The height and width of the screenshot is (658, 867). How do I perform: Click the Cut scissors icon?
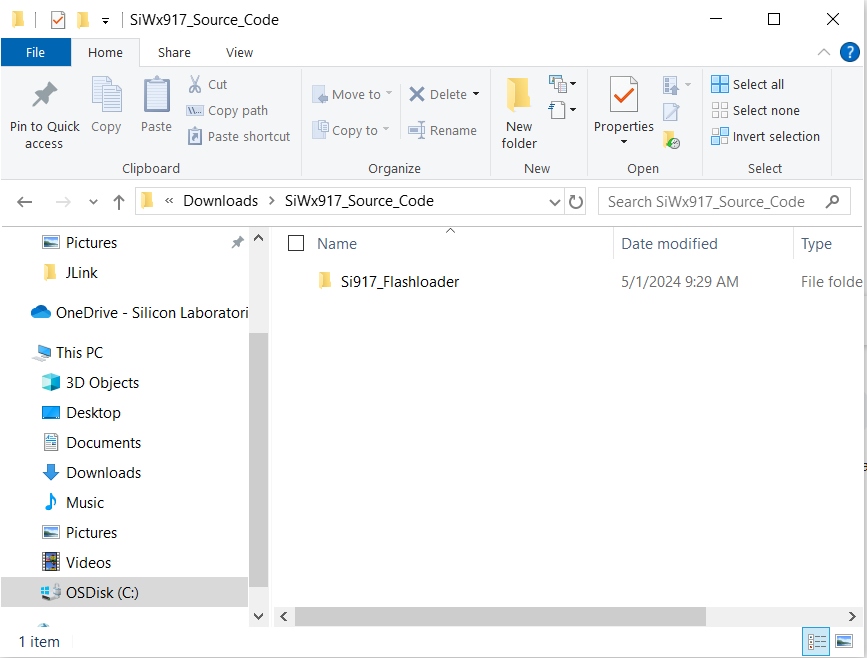[x=195, y=84]
